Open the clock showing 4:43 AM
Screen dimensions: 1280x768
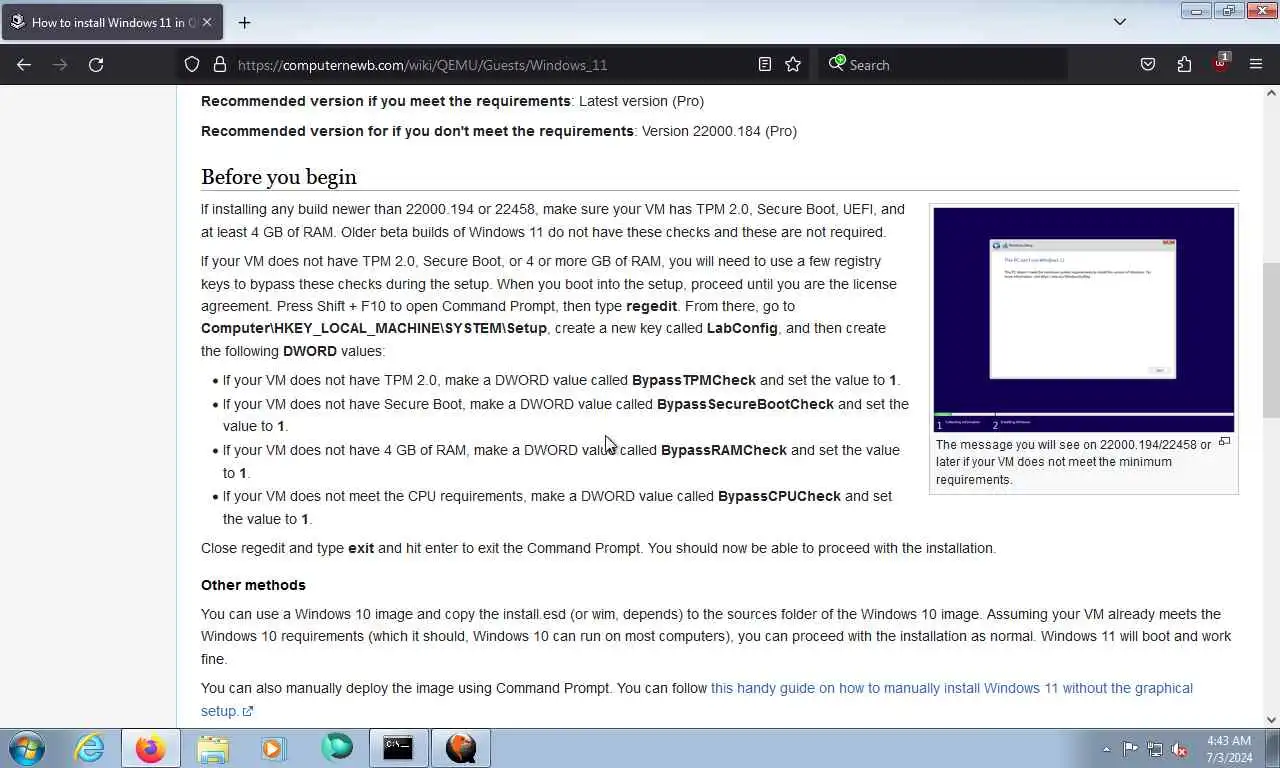[1229, 749]
